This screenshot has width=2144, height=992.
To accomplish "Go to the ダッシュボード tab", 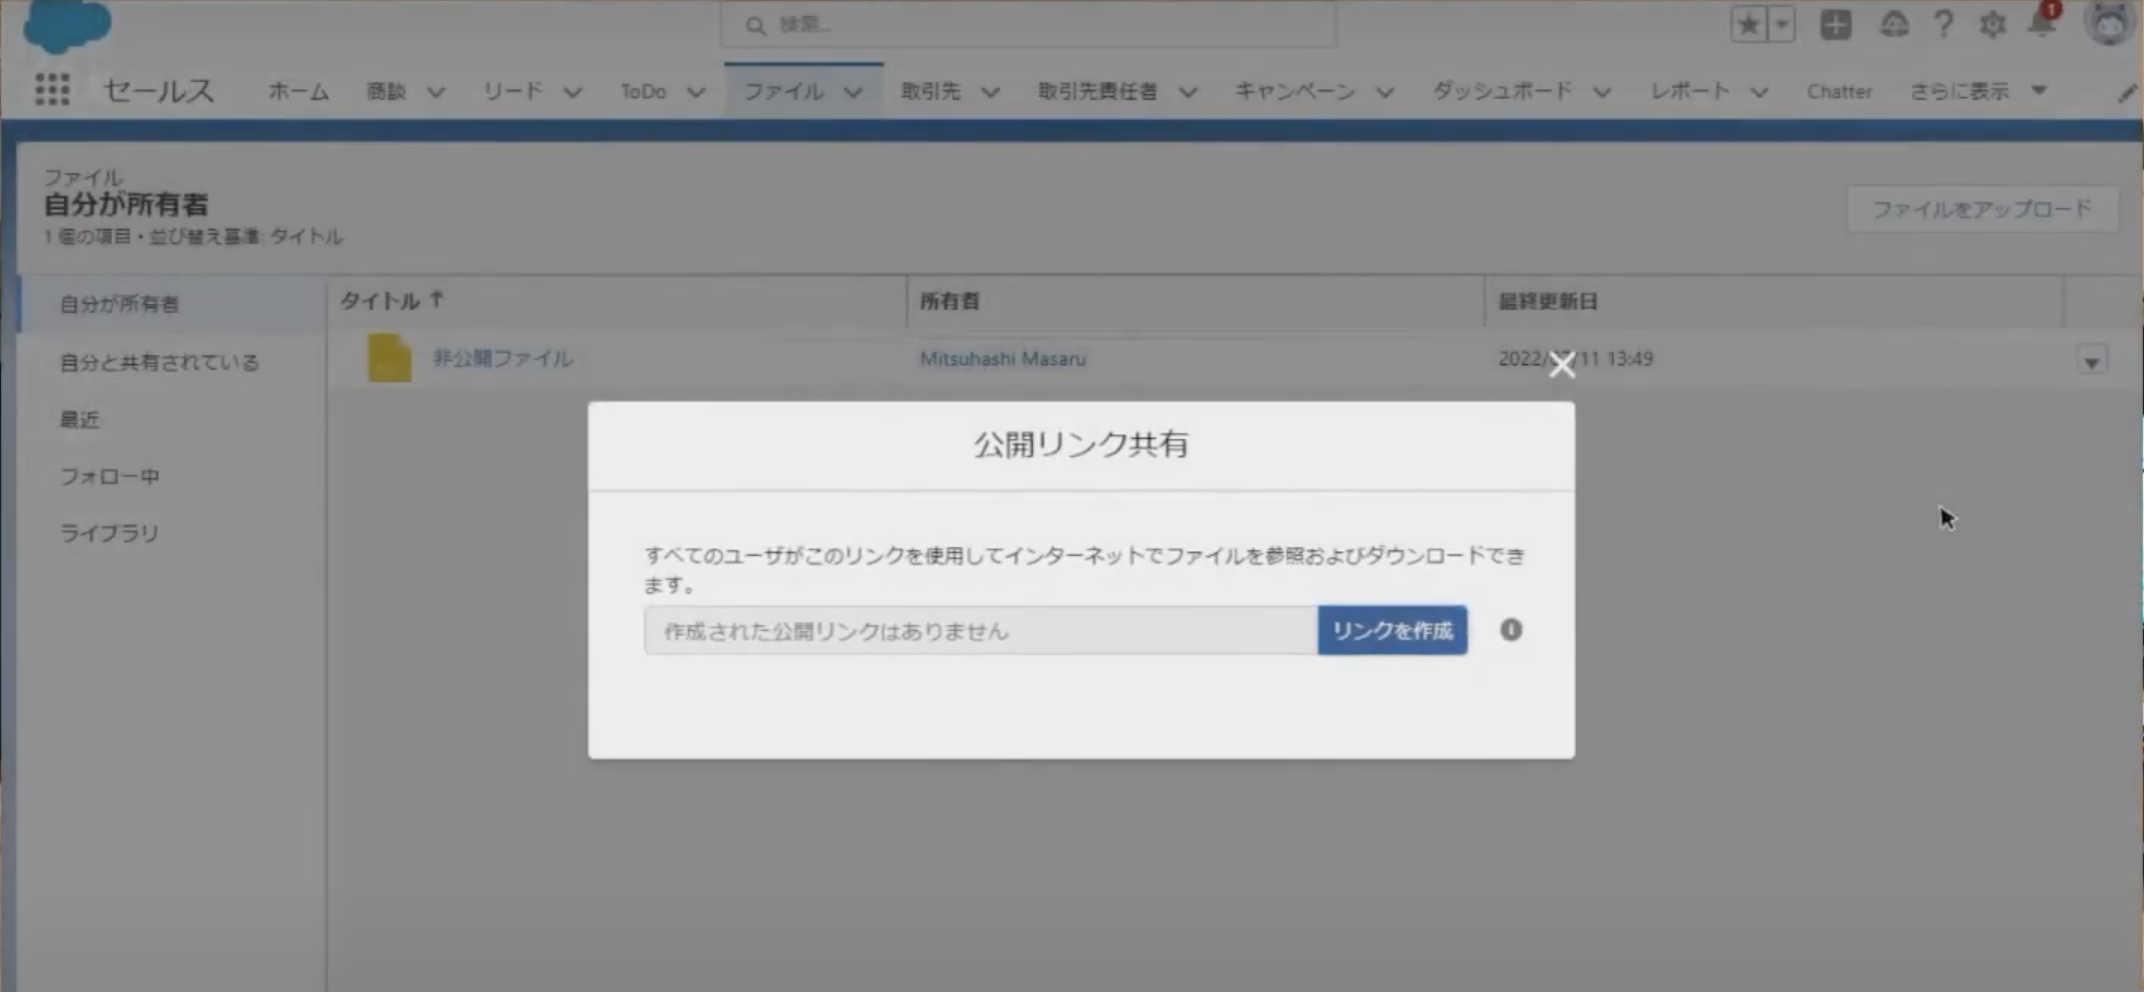I will (1502, 91).
